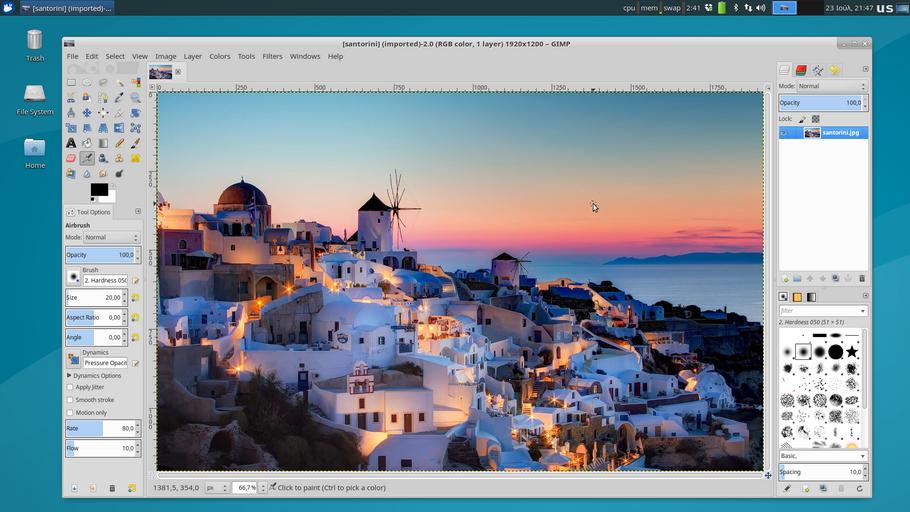This screenshot has width=910, height=512.
Task: Select the Pencil tool
Action: point(119,143)
